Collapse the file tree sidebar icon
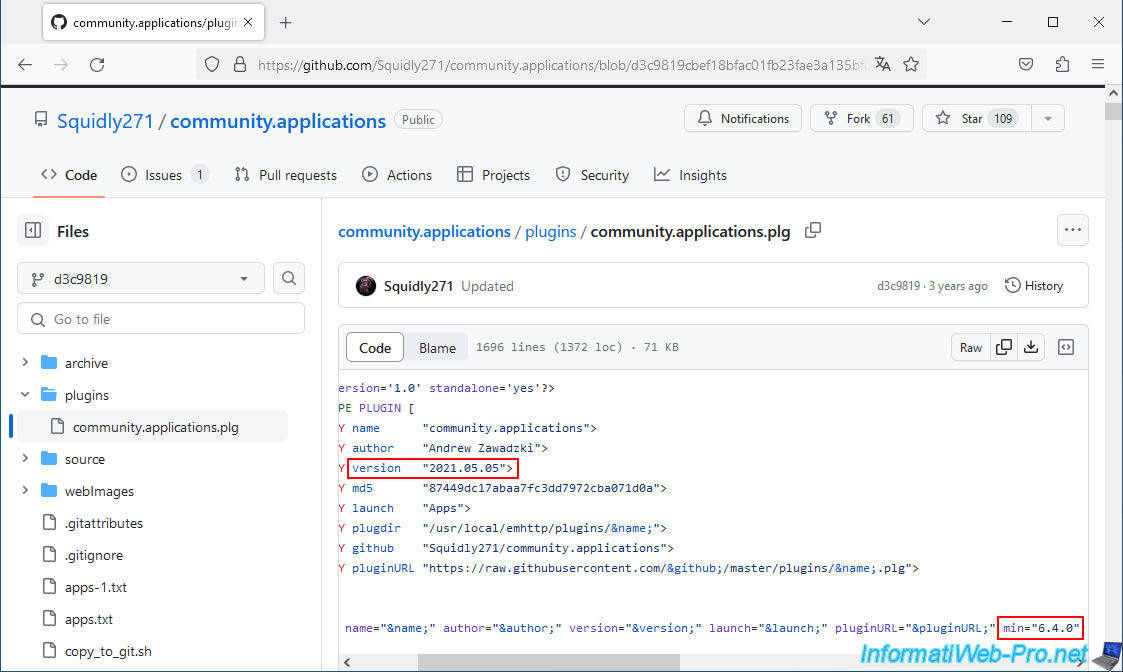 point(33,231)
